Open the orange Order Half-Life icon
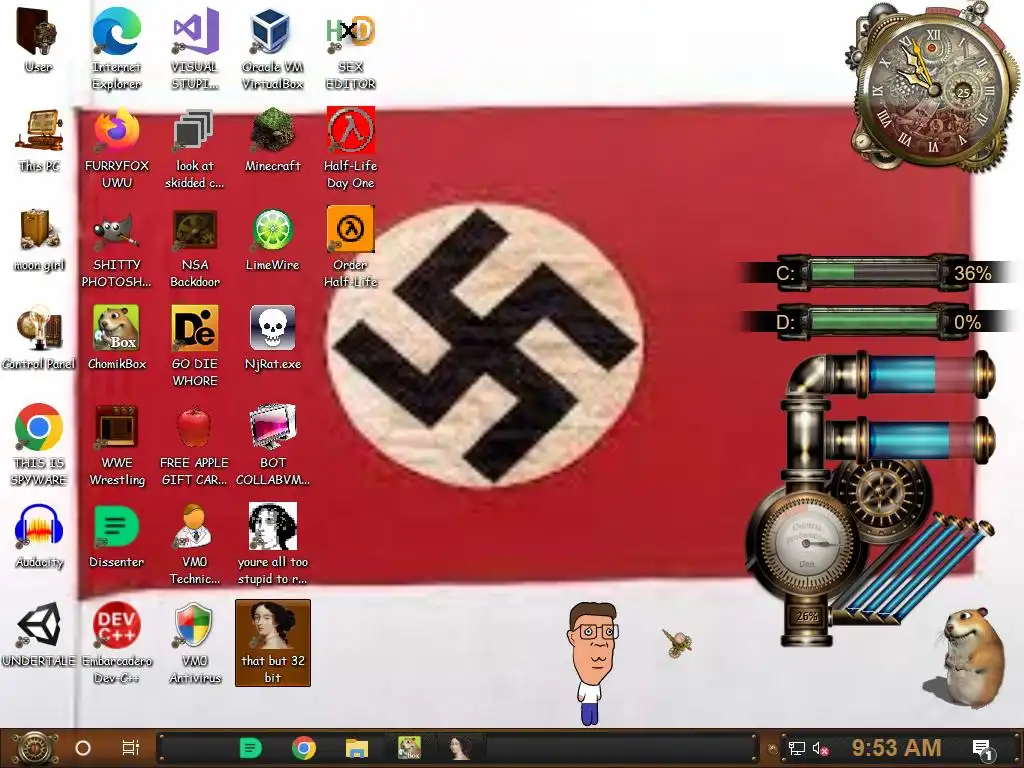 coord(351,247)
